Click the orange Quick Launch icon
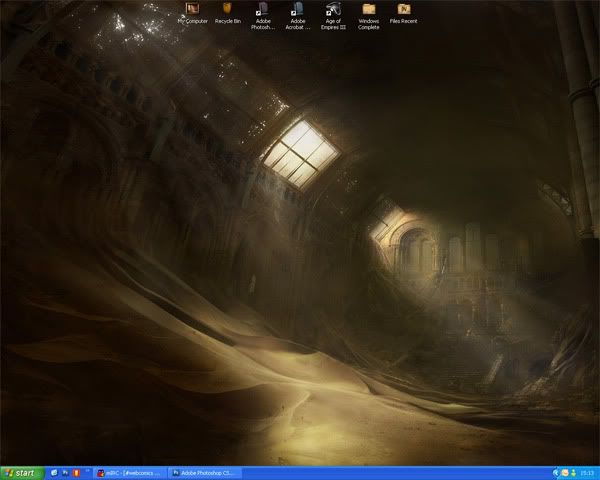The width and height of the screenshot is (600, 480). click(75, 472)
